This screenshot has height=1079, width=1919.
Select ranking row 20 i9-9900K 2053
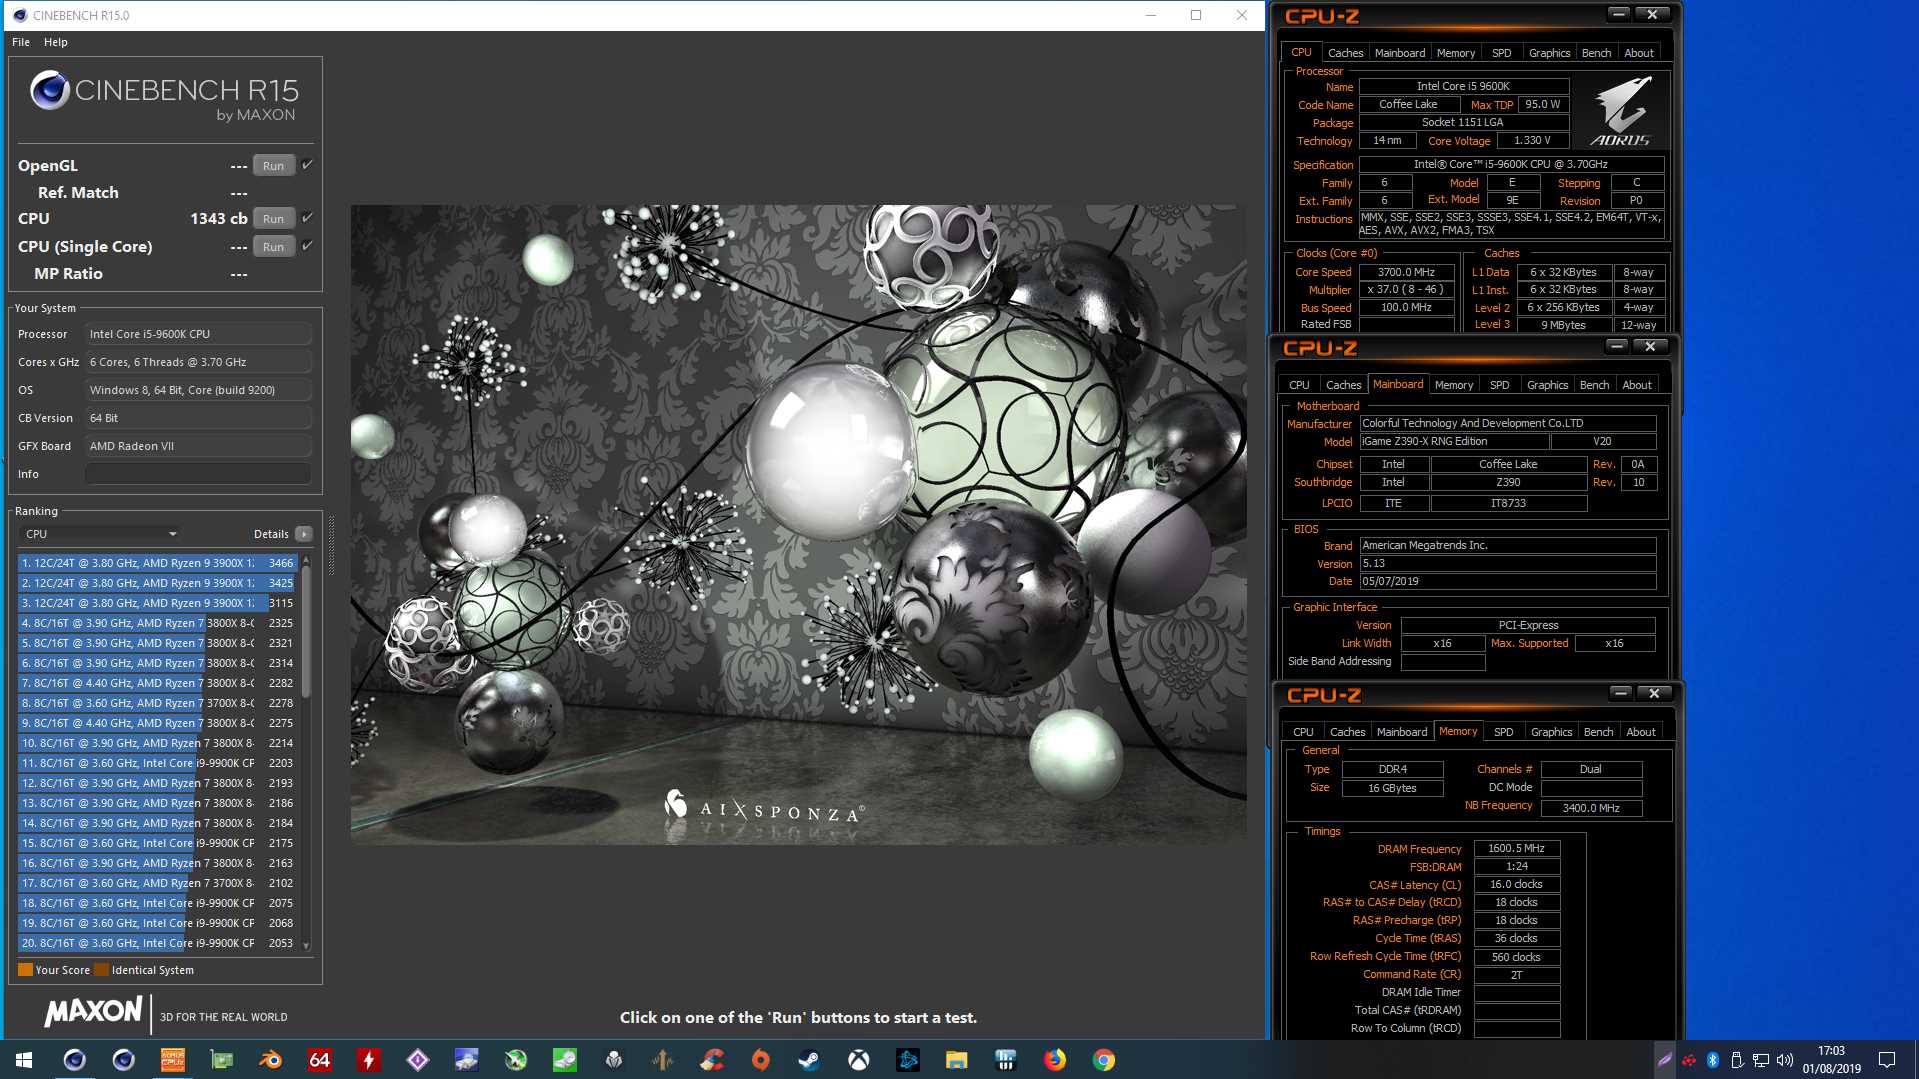coord(157,943)
